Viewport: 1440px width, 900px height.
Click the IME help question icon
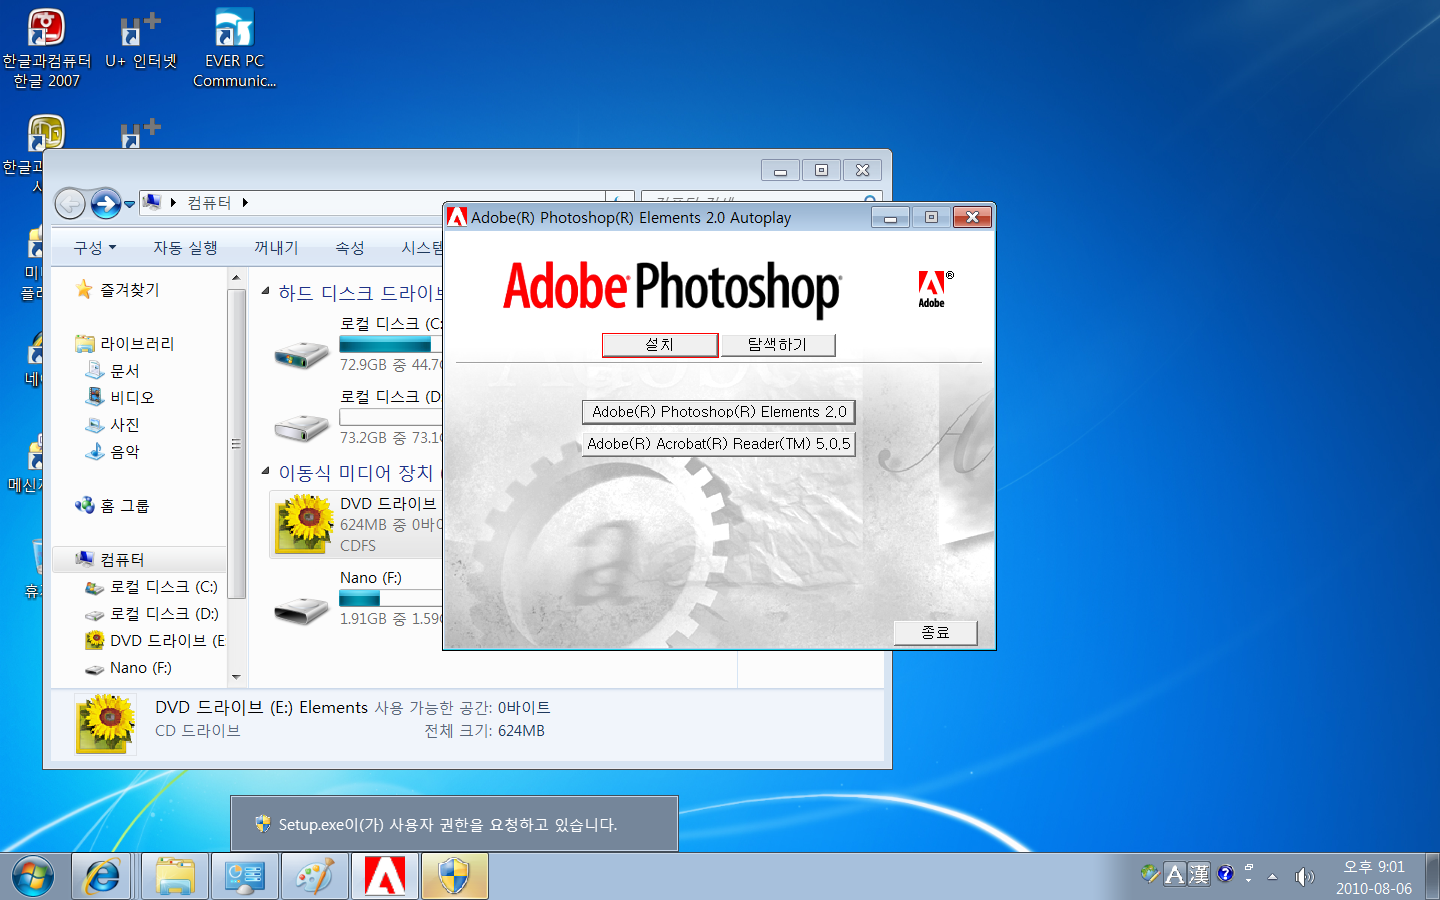[1225, 874]
